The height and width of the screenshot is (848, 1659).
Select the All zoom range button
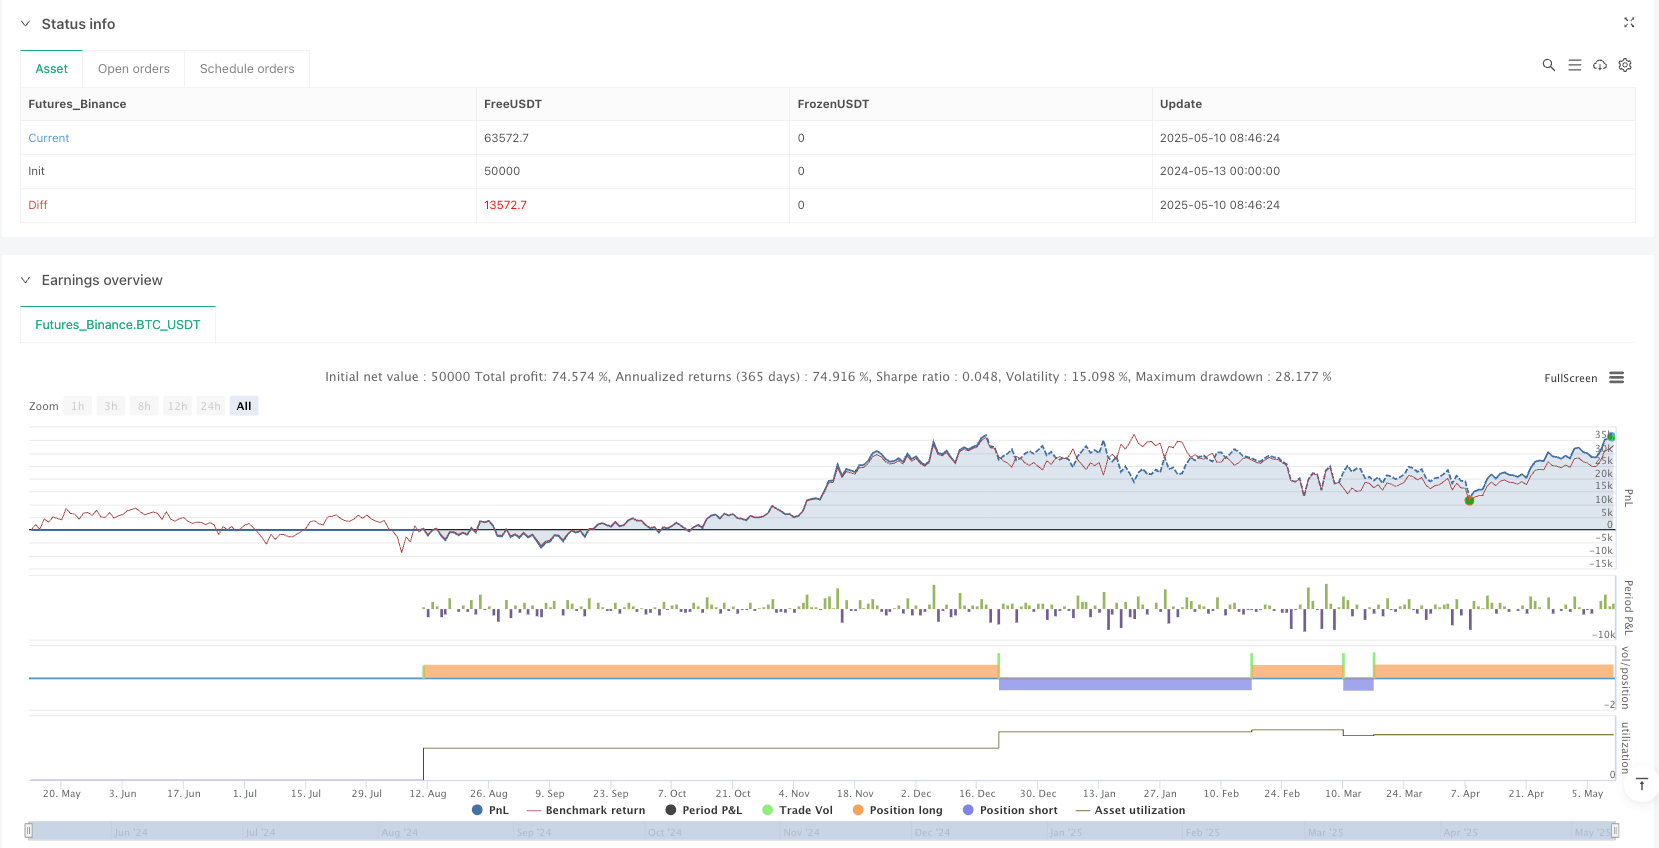(x=244, y=406)
